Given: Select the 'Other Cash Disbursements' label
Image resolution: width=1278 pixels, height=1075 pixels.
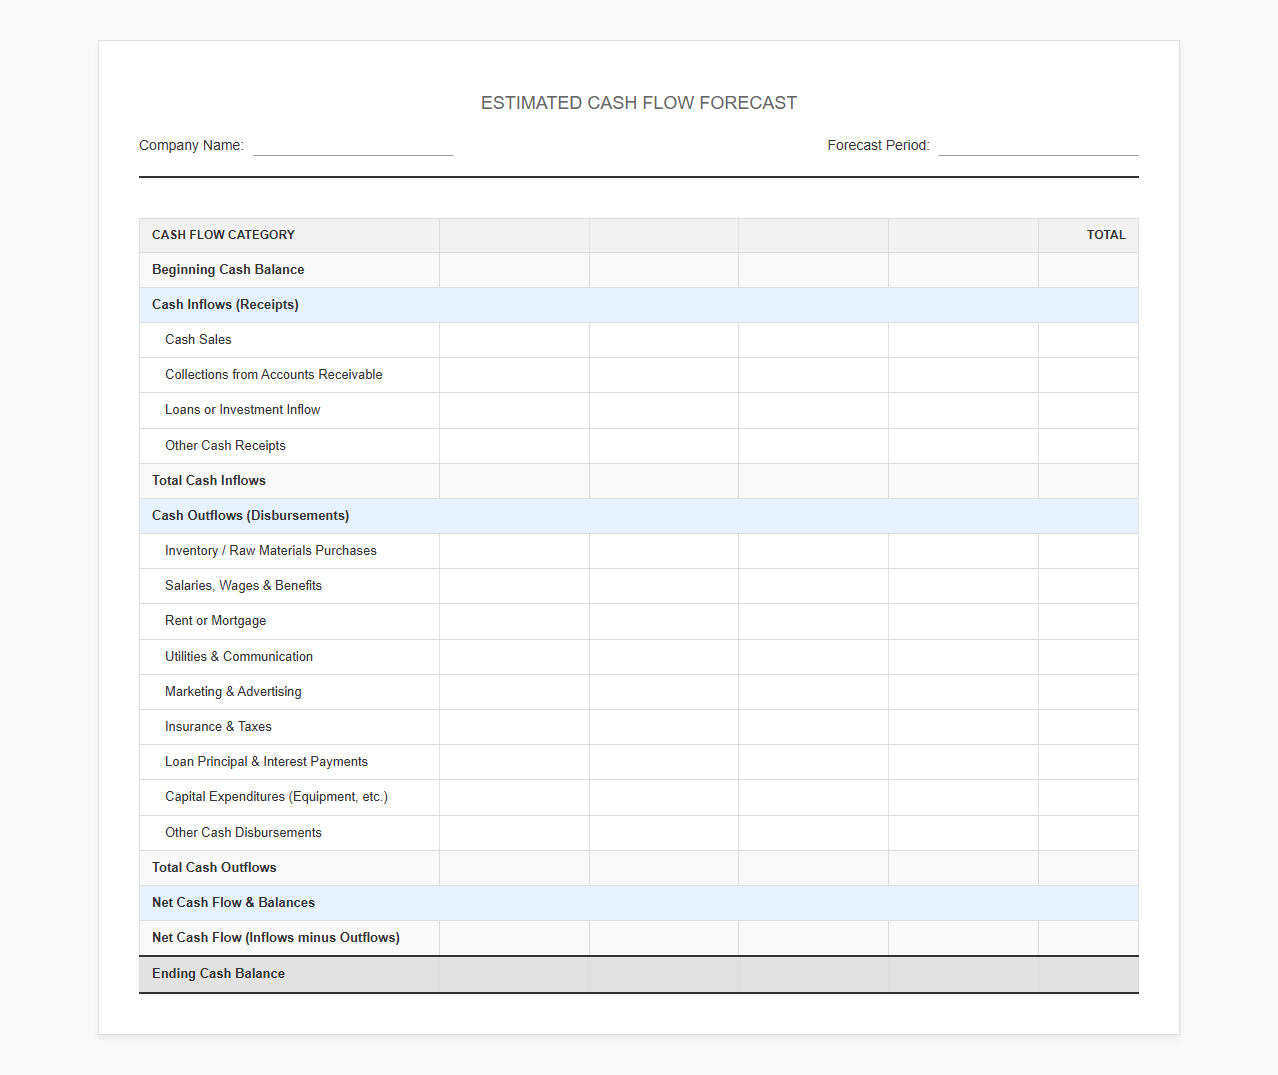Looking at the screenshot, I should 243,833.
